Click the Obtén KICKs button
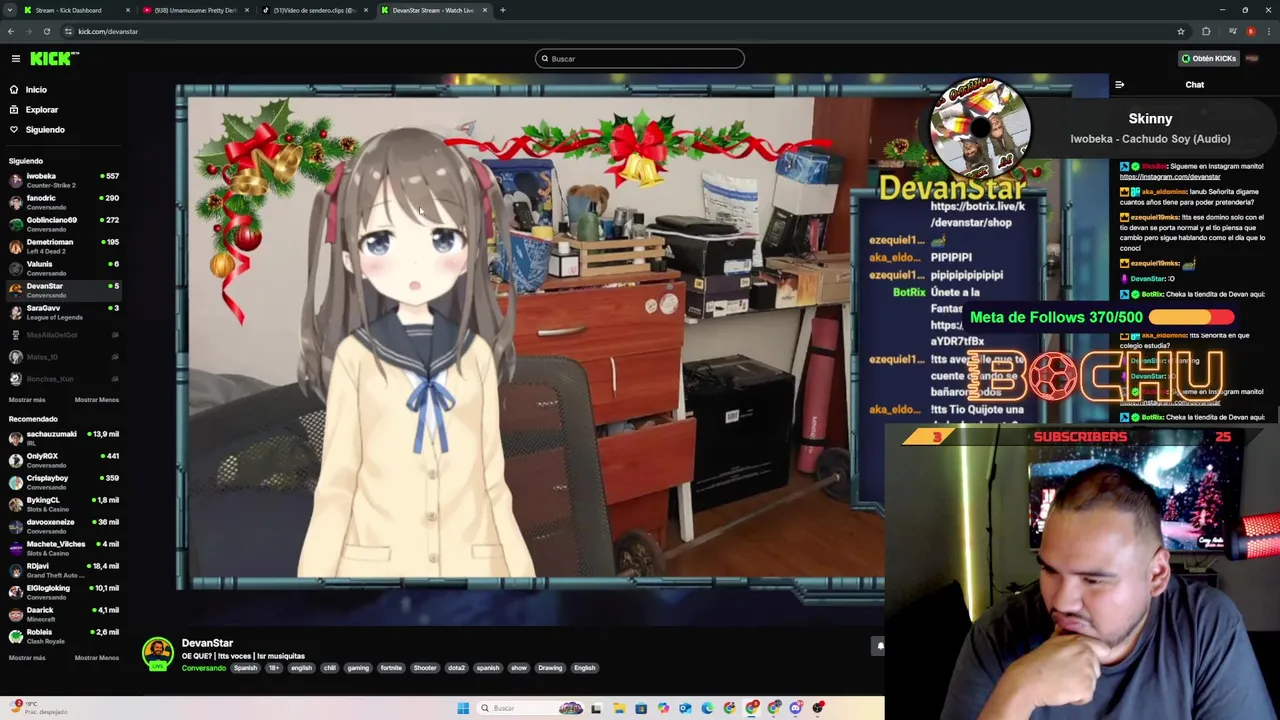Viewport: 1280px width, 720px height. tap(1209, 58)
